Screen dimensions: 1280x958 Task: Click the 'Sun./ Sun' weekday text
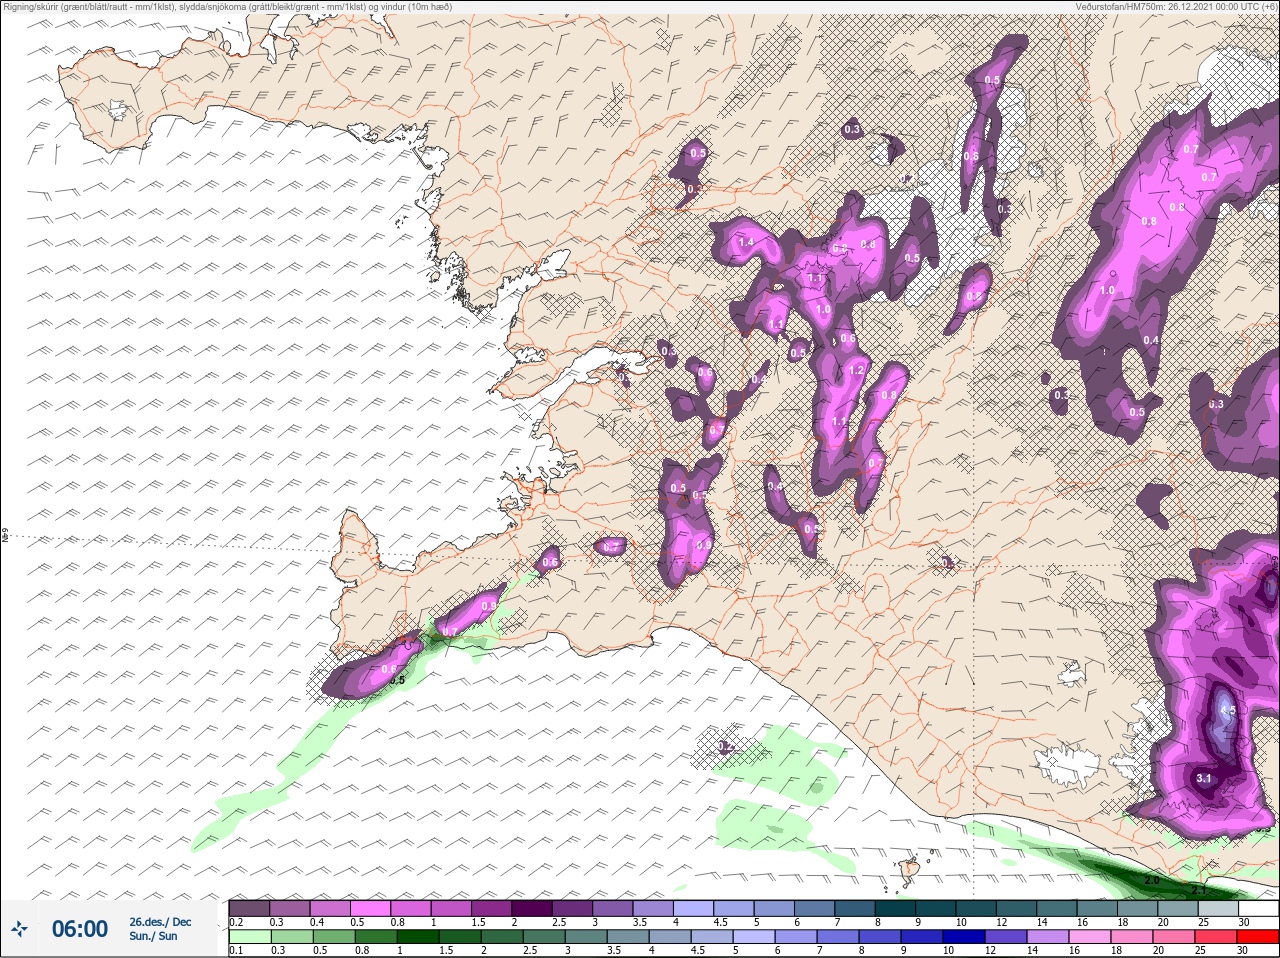(x=153, y=936)
